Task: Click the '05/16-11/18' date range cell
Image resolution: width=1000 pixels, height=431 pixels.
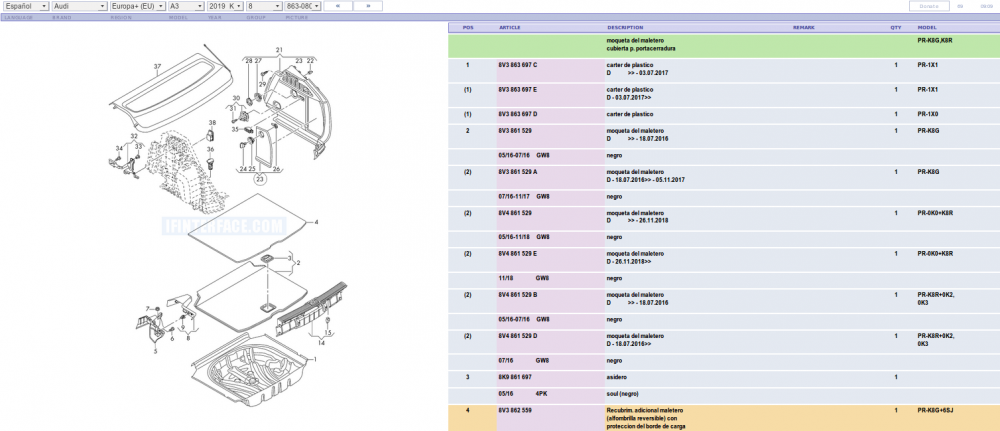Action: 514,237
